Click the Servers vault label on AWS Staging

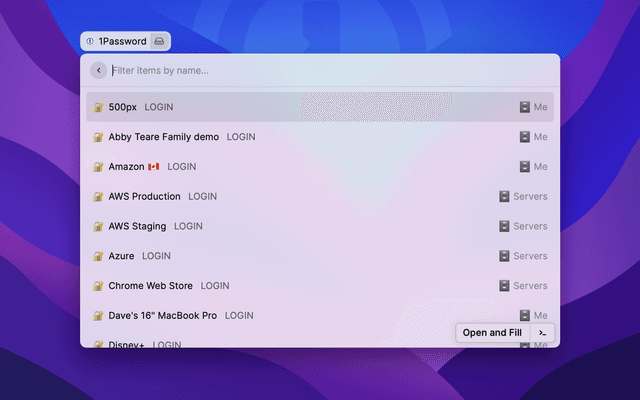pos(530,227)
